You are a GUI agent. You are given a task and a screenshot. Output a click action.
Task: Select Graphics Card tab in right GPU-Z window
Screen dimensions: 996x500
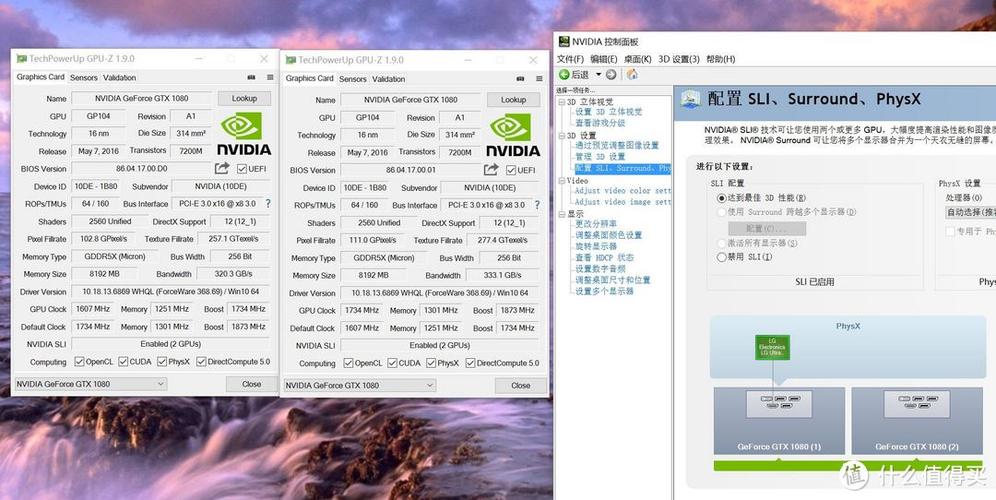(309, 78)
